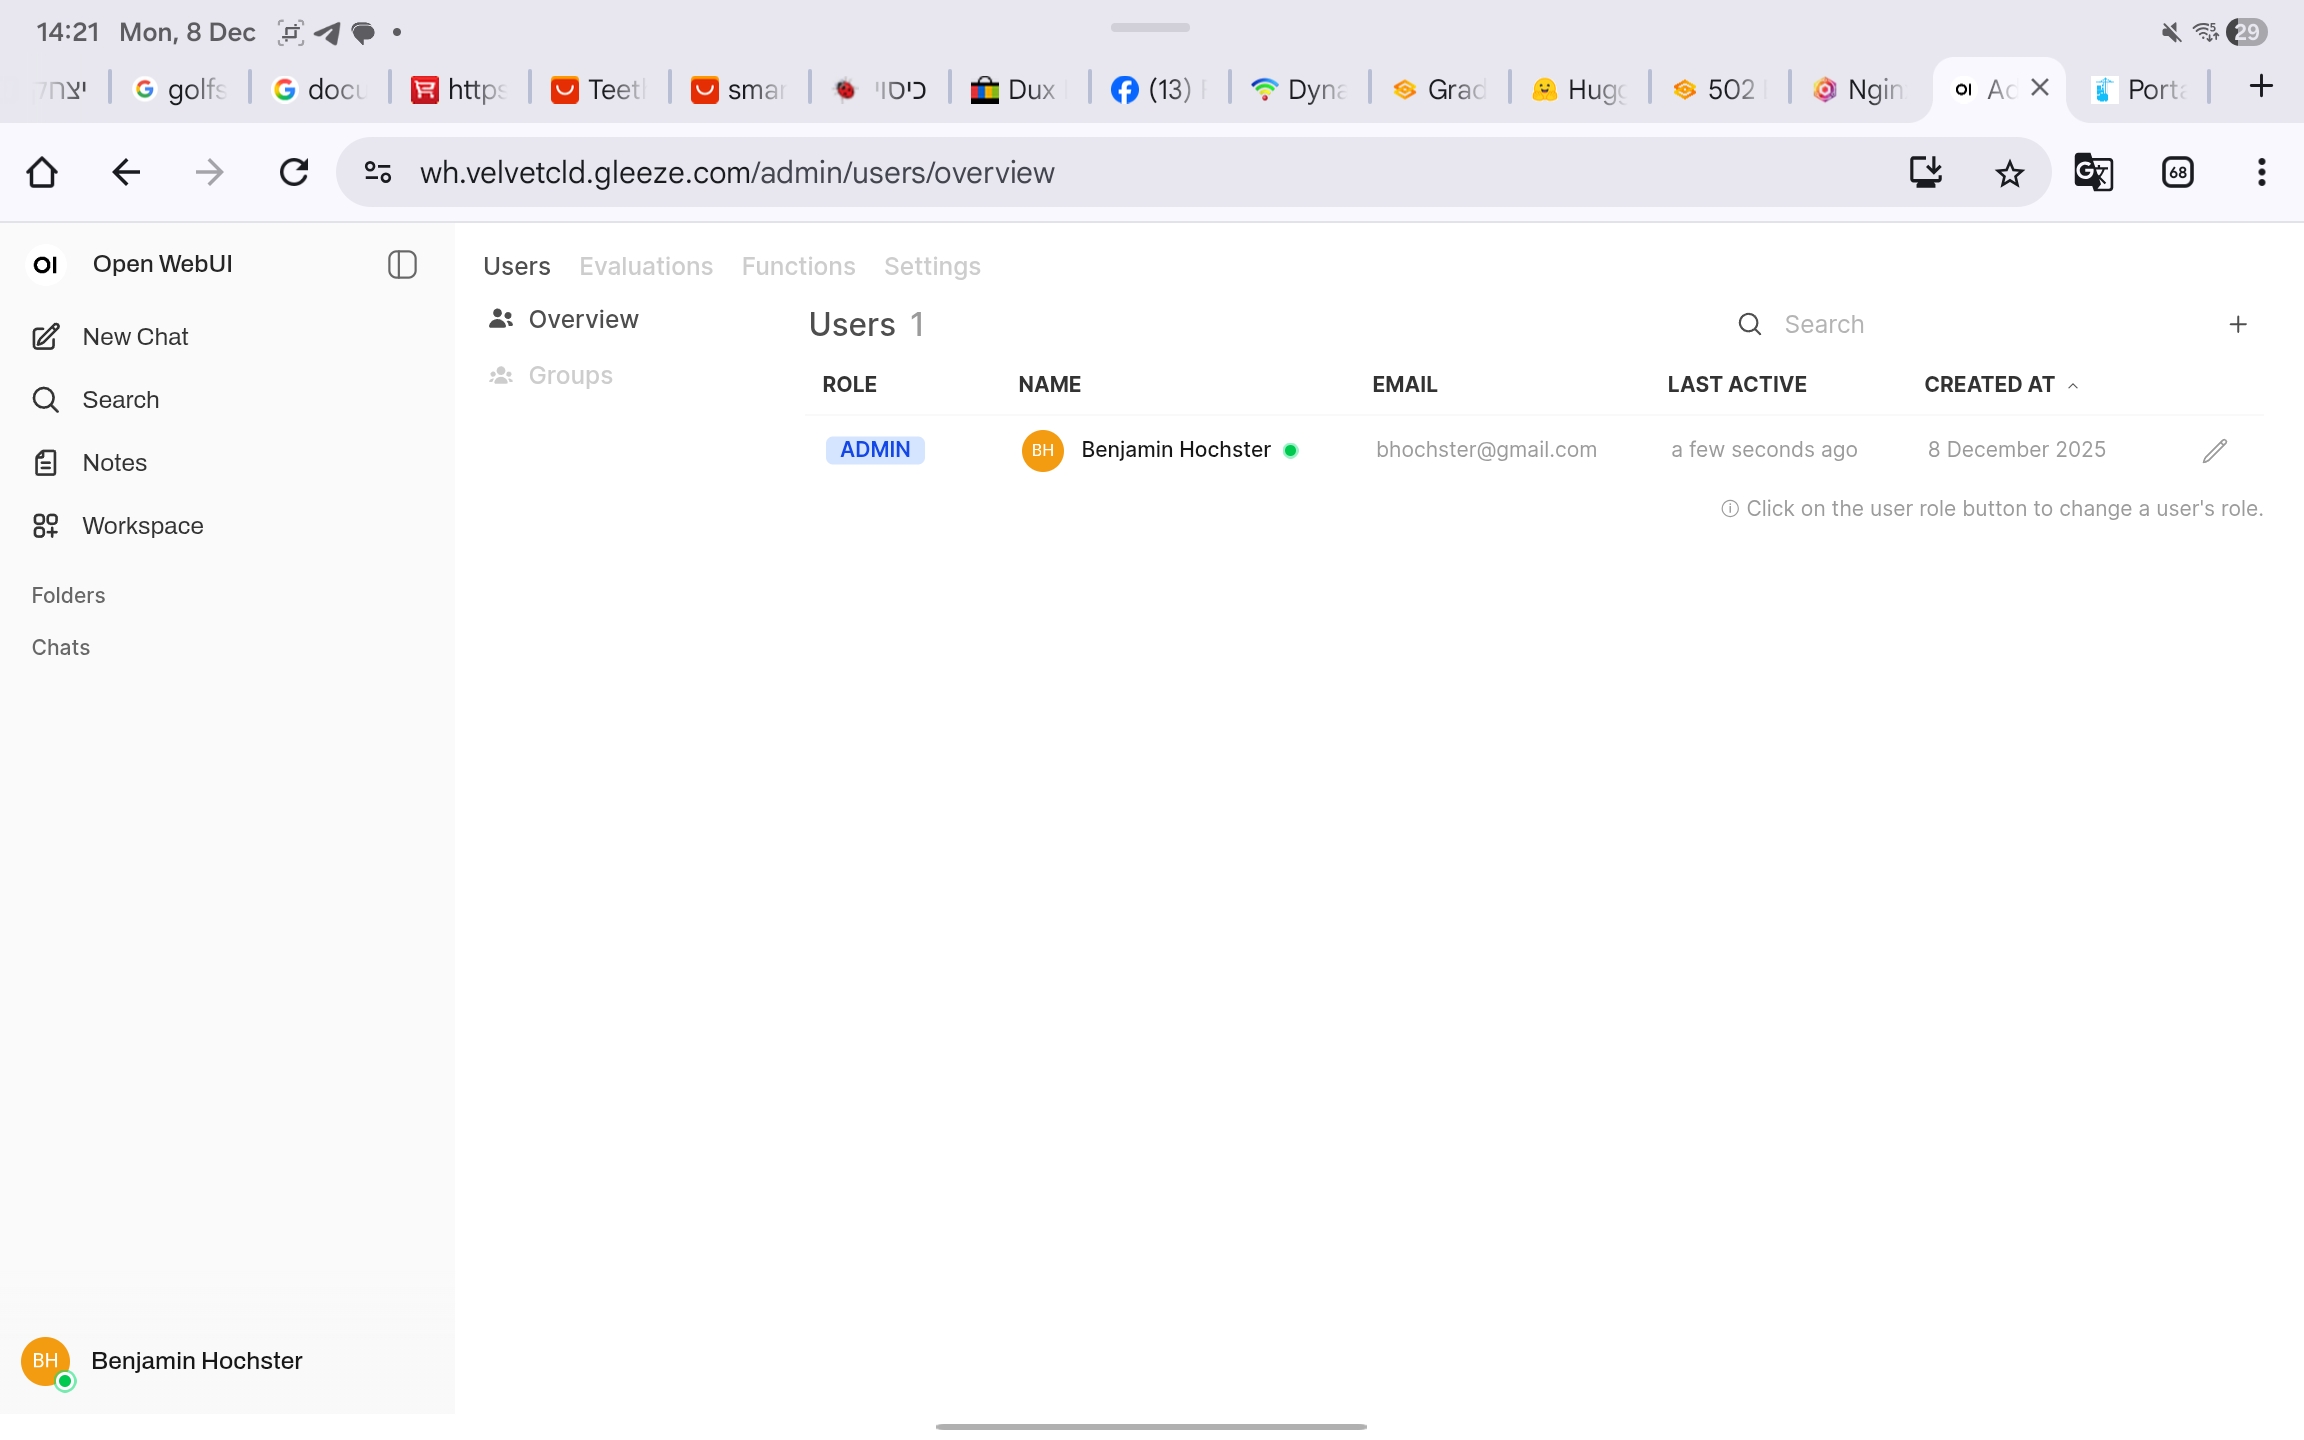Open Benjamin Hochster profile menu at bottom
This screenshot has width=2304, height=1440.
[196, 1361]
